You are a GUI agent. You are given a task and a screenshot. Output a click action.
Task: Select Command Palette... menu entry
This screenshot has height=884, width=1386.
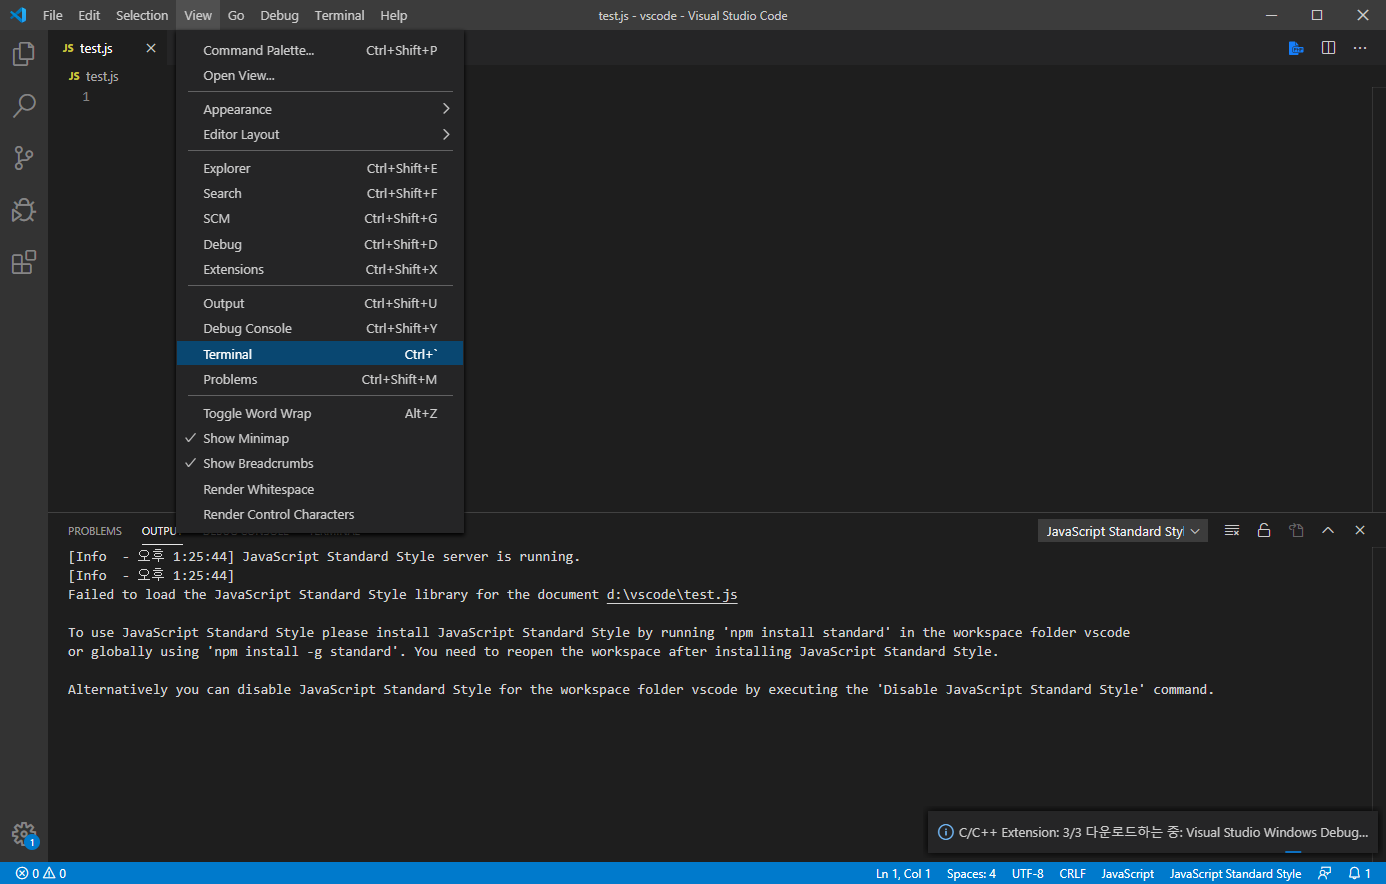[x=320, y=50]
